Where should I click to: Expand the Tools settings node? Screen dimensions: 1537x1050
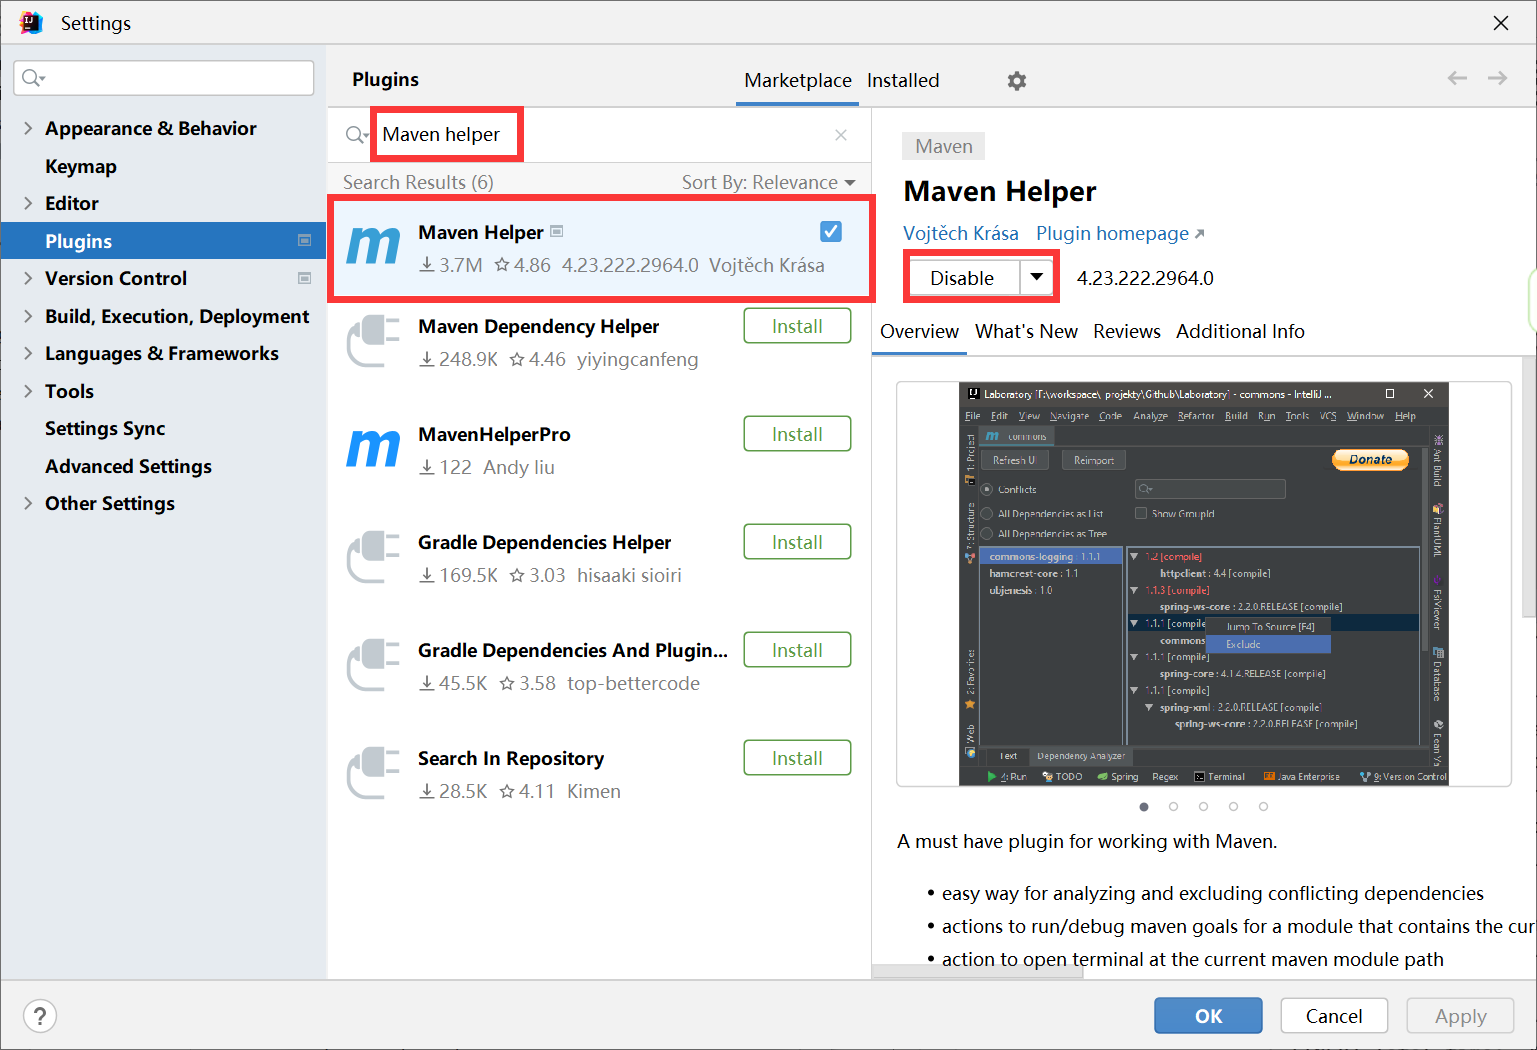(x=28, y=391)
